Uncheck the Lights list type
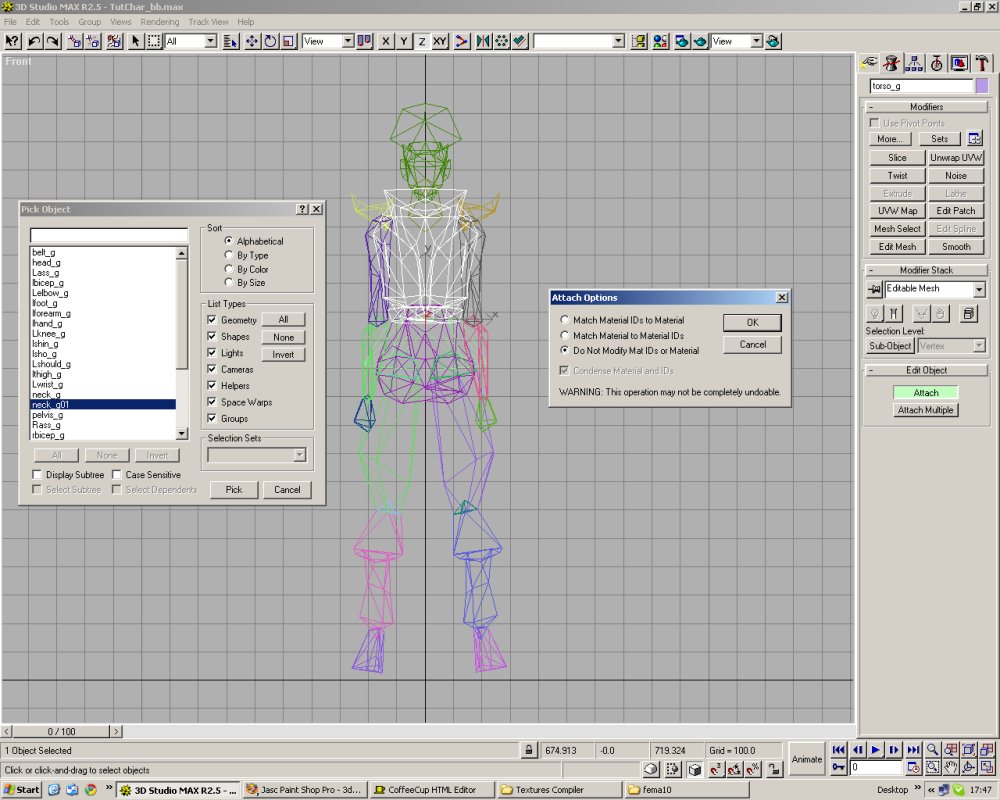This screenshot has height=800, width=1000. (212, 353)
